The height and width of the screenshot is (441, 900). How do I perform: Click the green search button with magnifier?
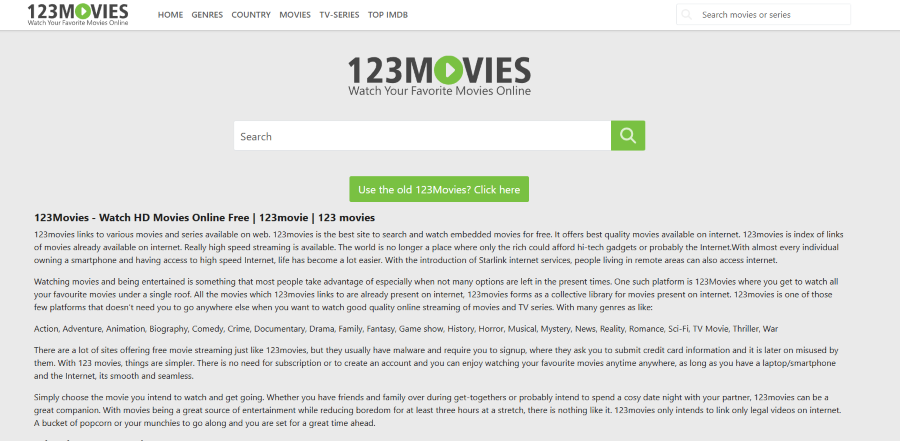pyautogui.click(x=628, y=136)
